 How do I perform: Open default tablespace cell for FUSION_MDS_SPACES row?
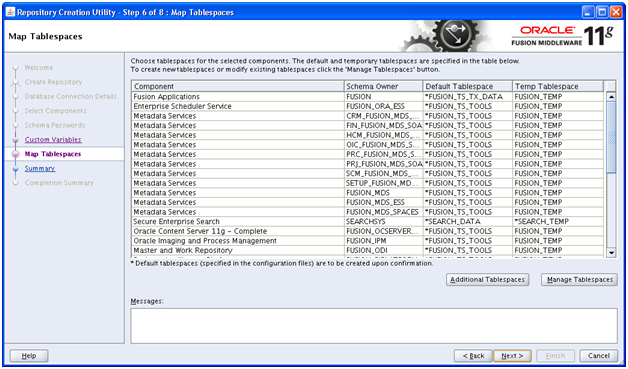click(468, 212)
